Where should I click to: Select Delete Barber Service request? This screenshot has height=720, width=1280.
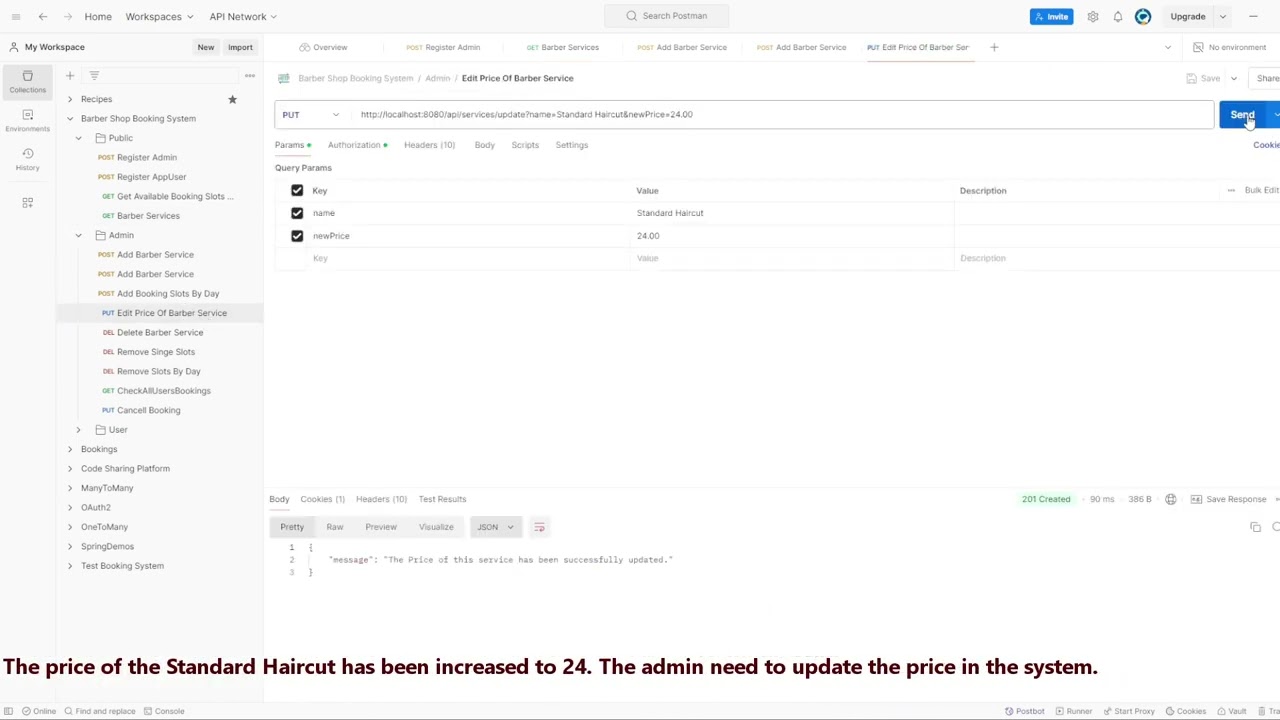(x=160, y=333)
